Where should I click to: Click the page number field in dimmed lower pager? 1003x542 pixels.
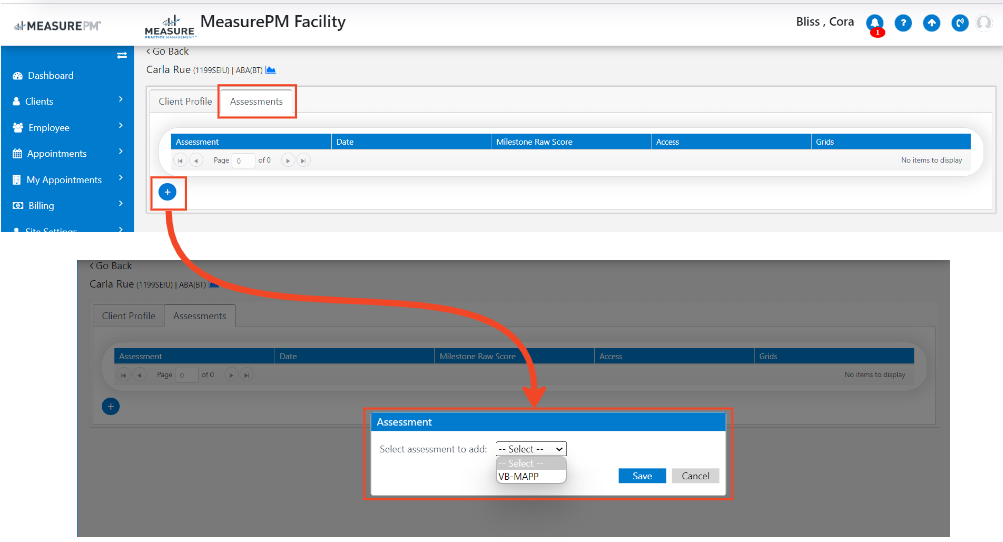(x=187, y=375)
